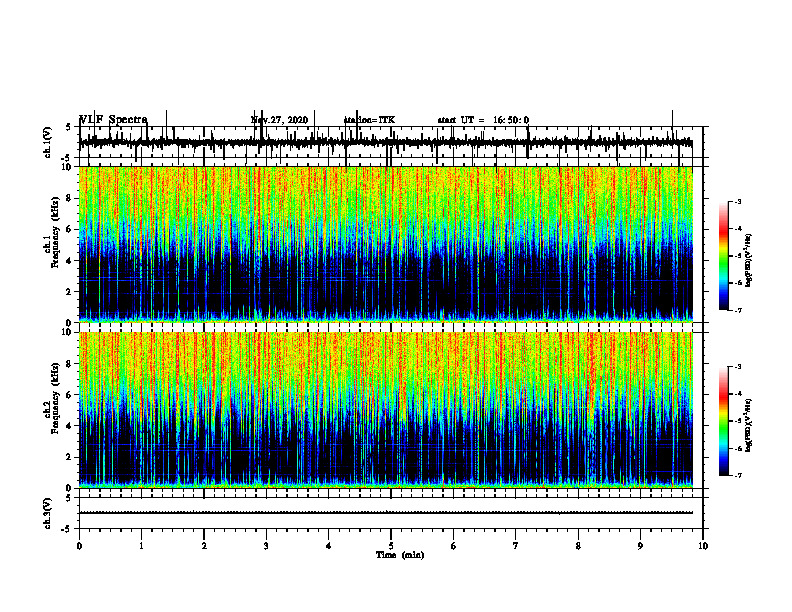792x612 pixels.
Task: Click the ch.2 spectrogram color scale bar
Action: click(723, 421)
